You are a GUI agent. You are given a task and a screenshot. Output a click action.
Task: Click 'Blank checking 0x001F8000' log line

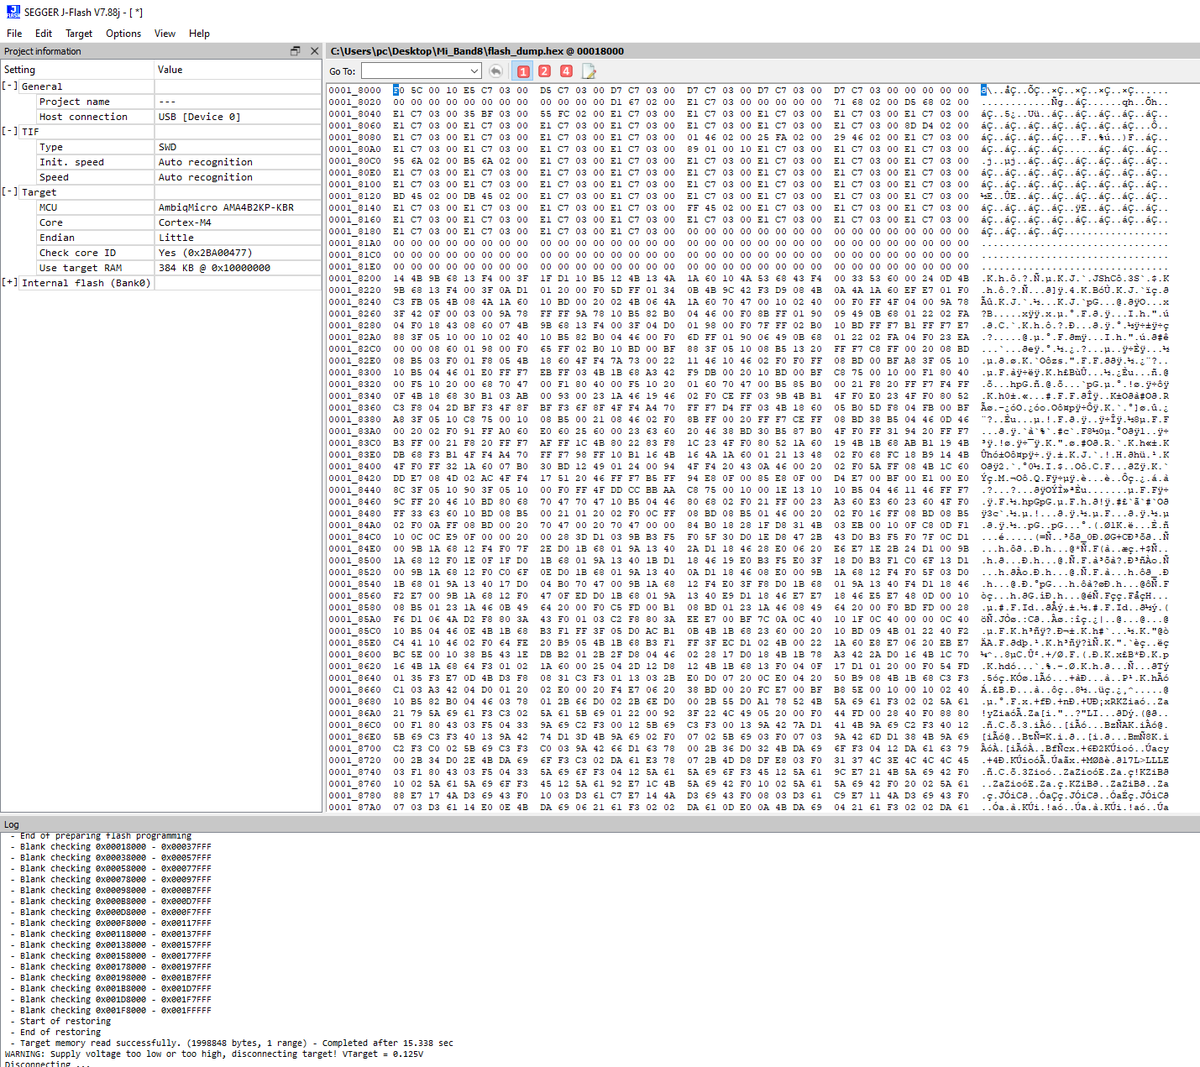(x=115, y=1010)
